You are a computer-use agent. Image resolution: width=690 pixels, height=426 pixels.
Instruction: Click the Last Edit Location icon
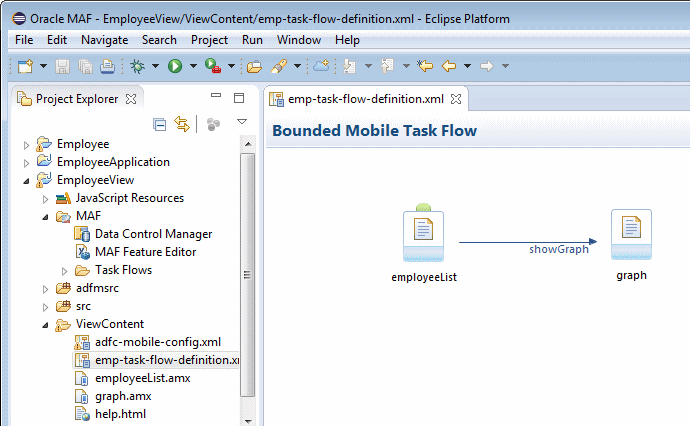[425, 66]
